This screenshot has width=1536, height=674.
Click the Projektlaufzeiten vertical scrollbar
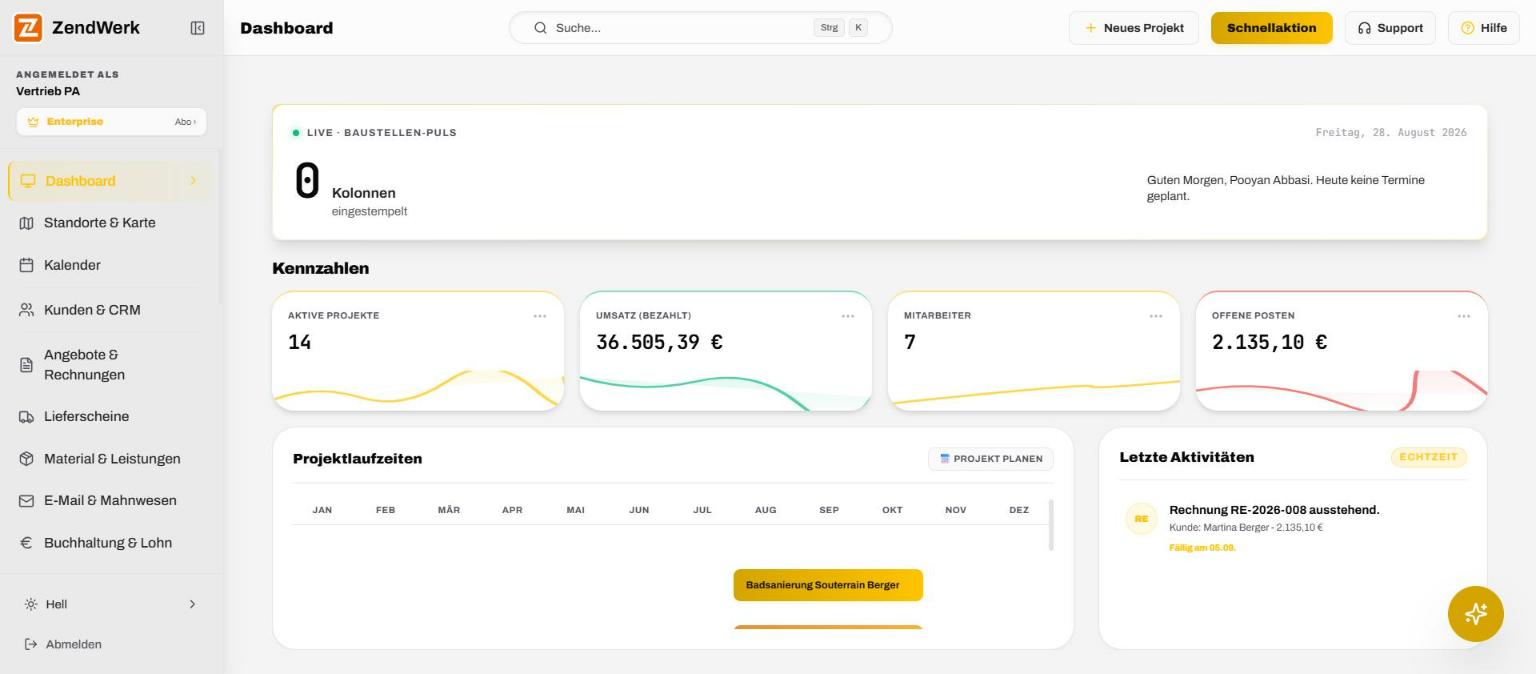1050,525
